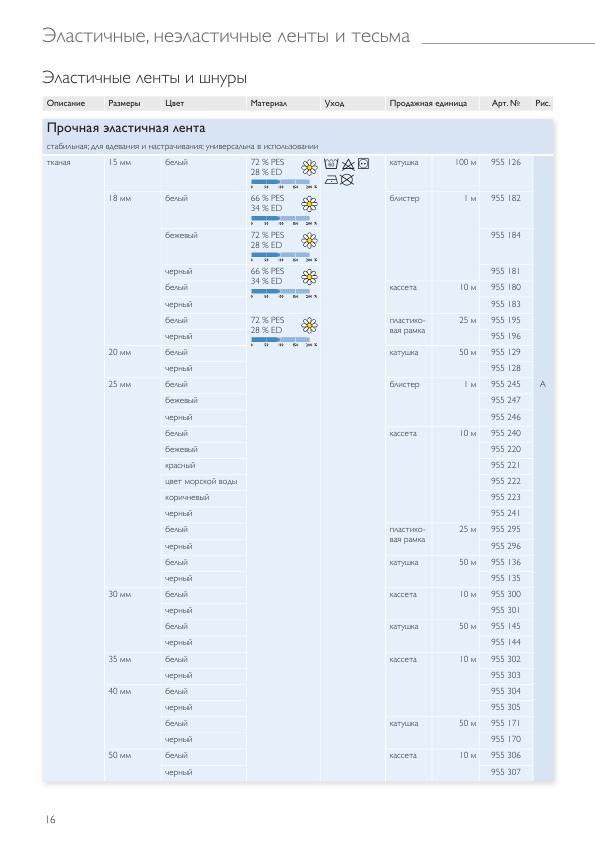
Task: Click the цвет морской воды color cell
Action: (201, 481)
